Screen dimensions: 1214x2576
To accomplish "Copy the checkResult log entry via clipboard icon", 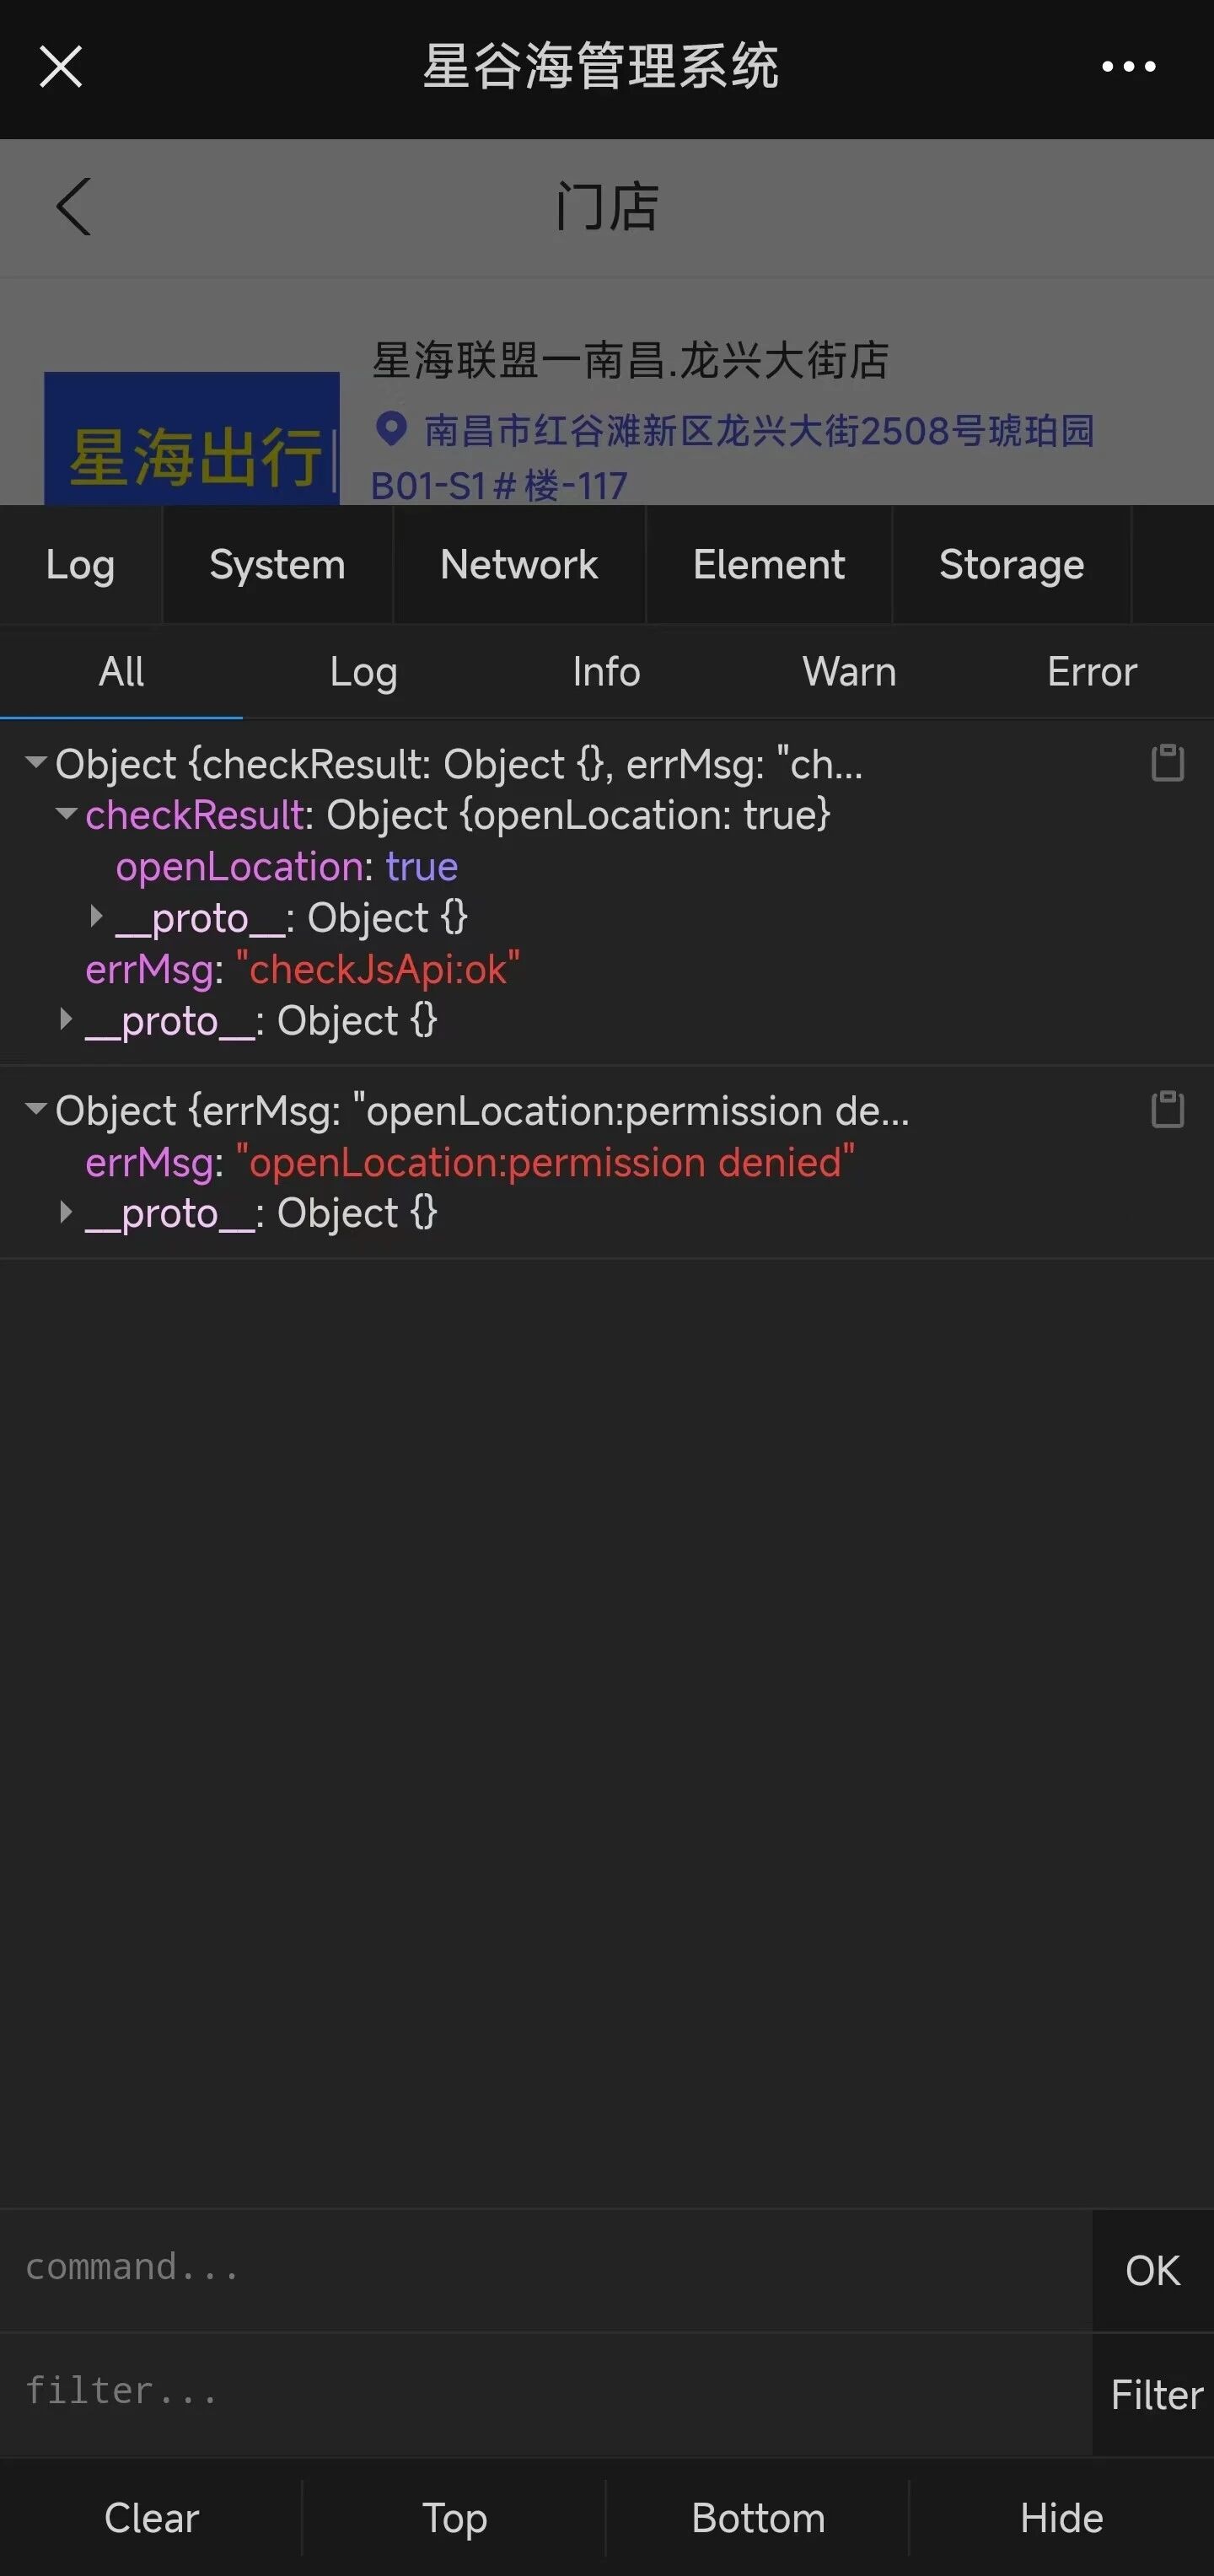I will [1167, 763].
